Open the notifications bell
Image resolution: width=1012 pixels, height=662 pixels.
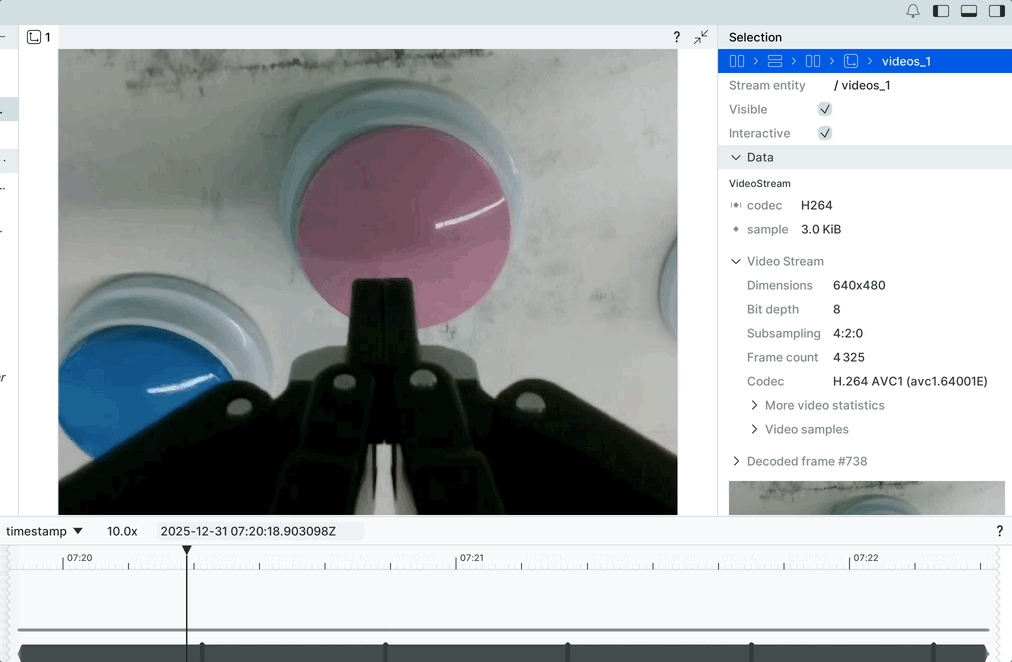click(x=913, y=11)
